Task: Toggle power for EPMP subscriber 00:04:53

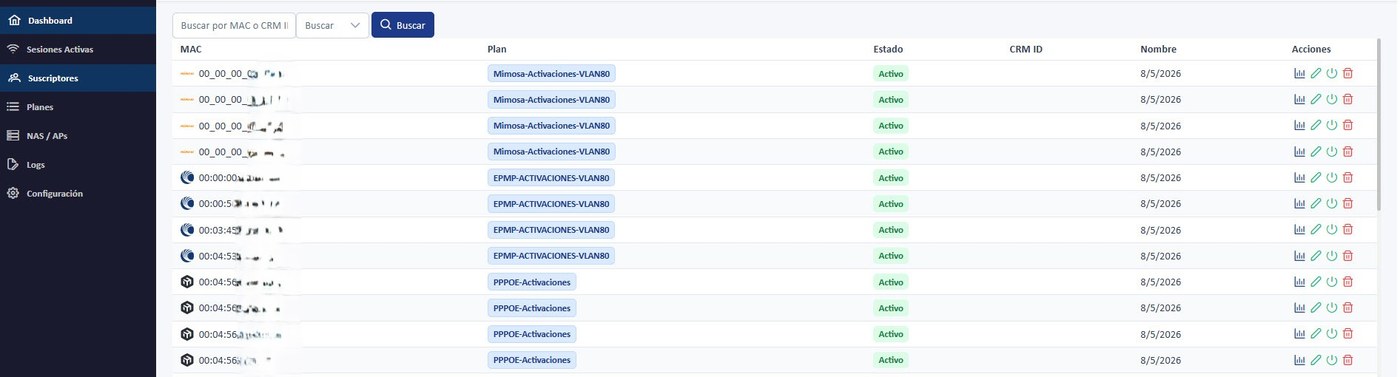Action: click(1332, 255)
